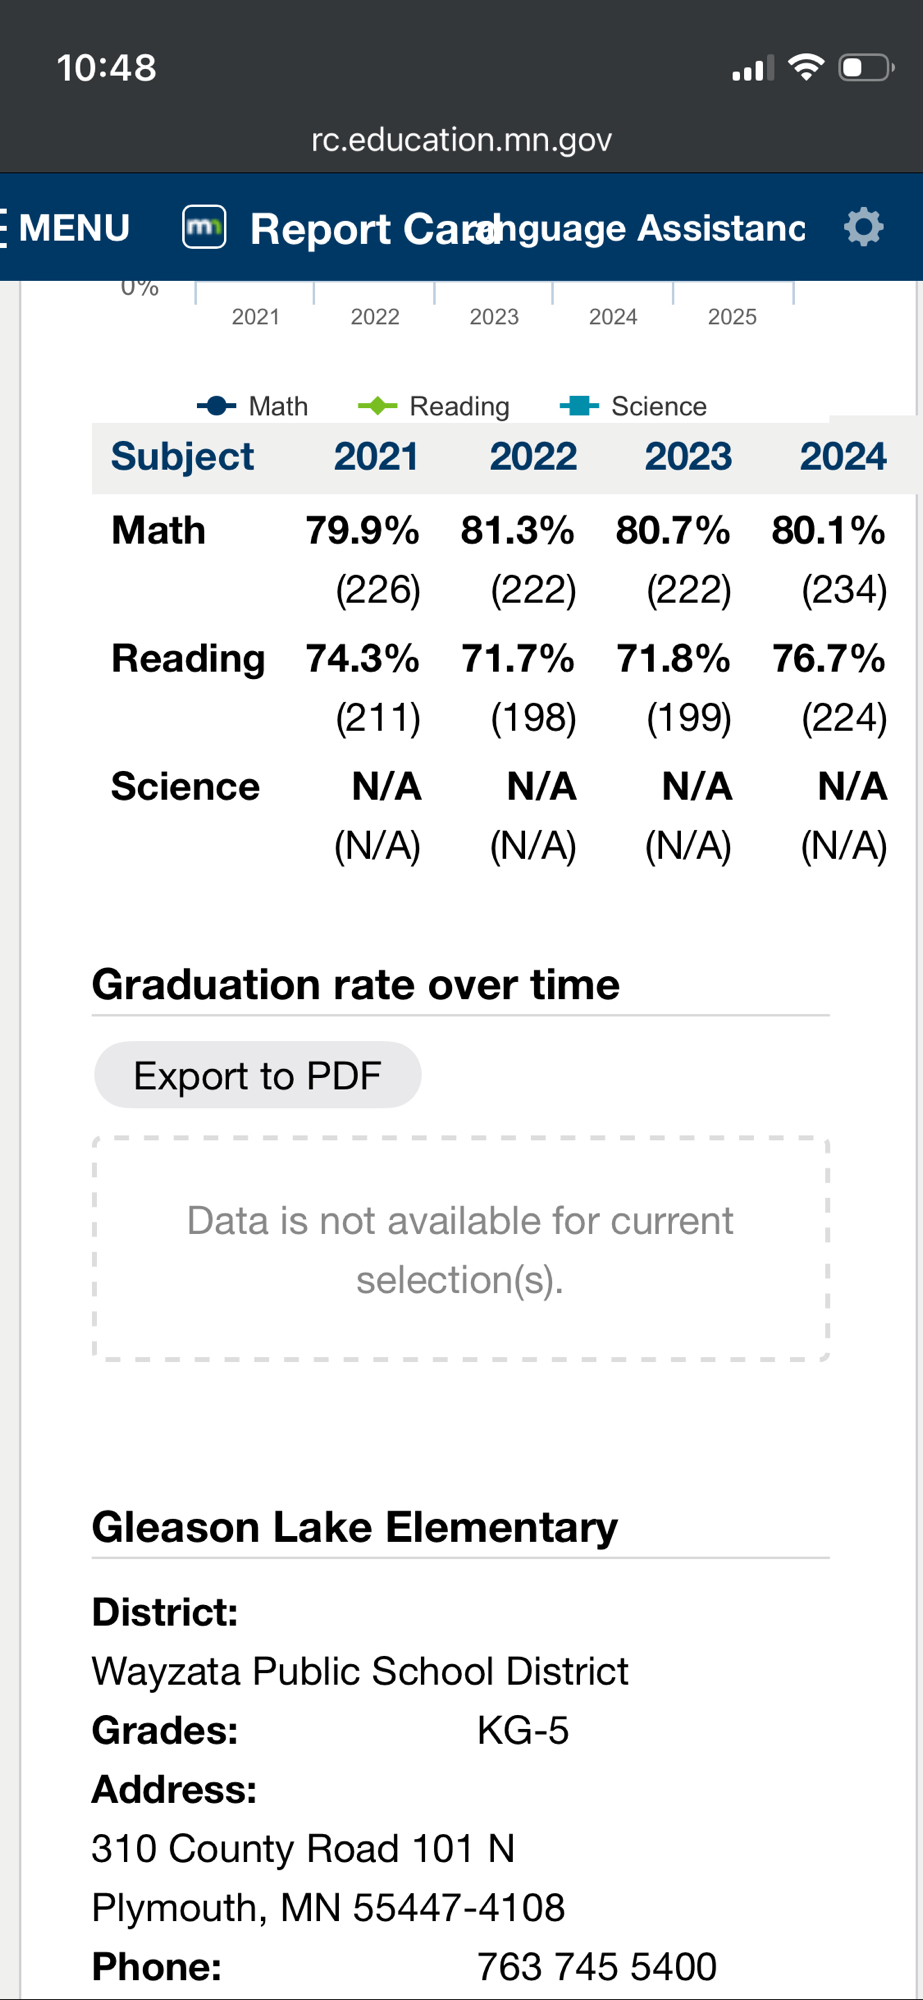The height and width of the screenshot is (2000, 923).
Task: Toggle the Reading legend series
Action: pos(434,406)
